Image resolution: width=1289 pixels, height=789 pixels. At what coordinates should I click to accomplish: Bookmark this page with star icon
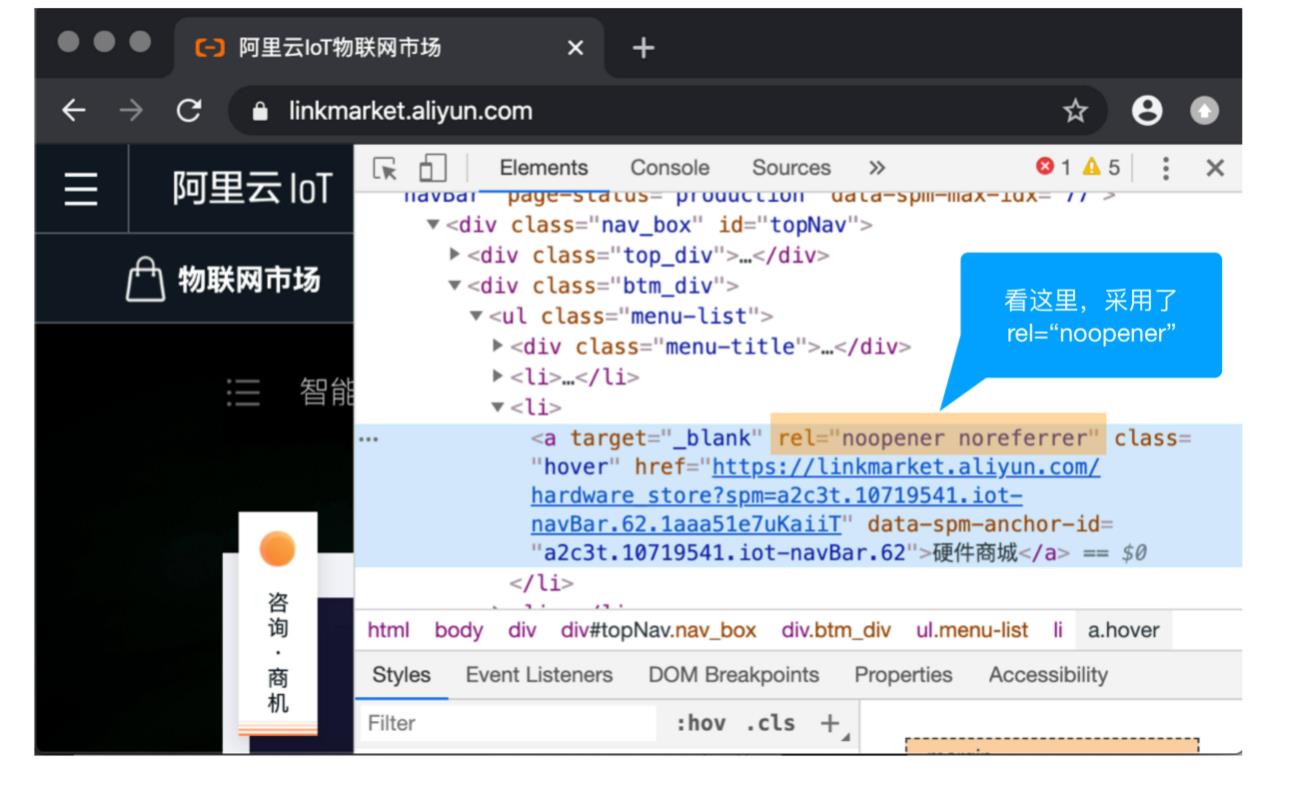pyautogui.click(x=1075, y=111)
